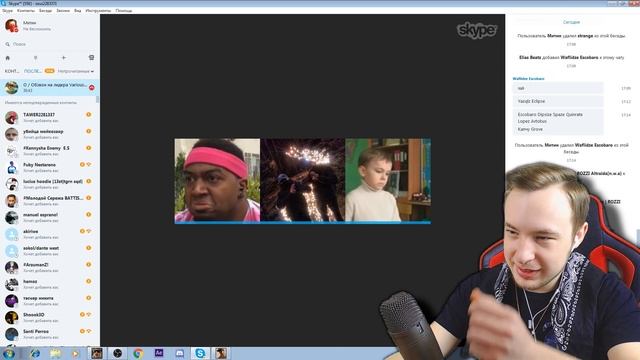Open the sokol/dante west contact
Image resolution: width=640 pixels, height=360 pixels.
49,251
